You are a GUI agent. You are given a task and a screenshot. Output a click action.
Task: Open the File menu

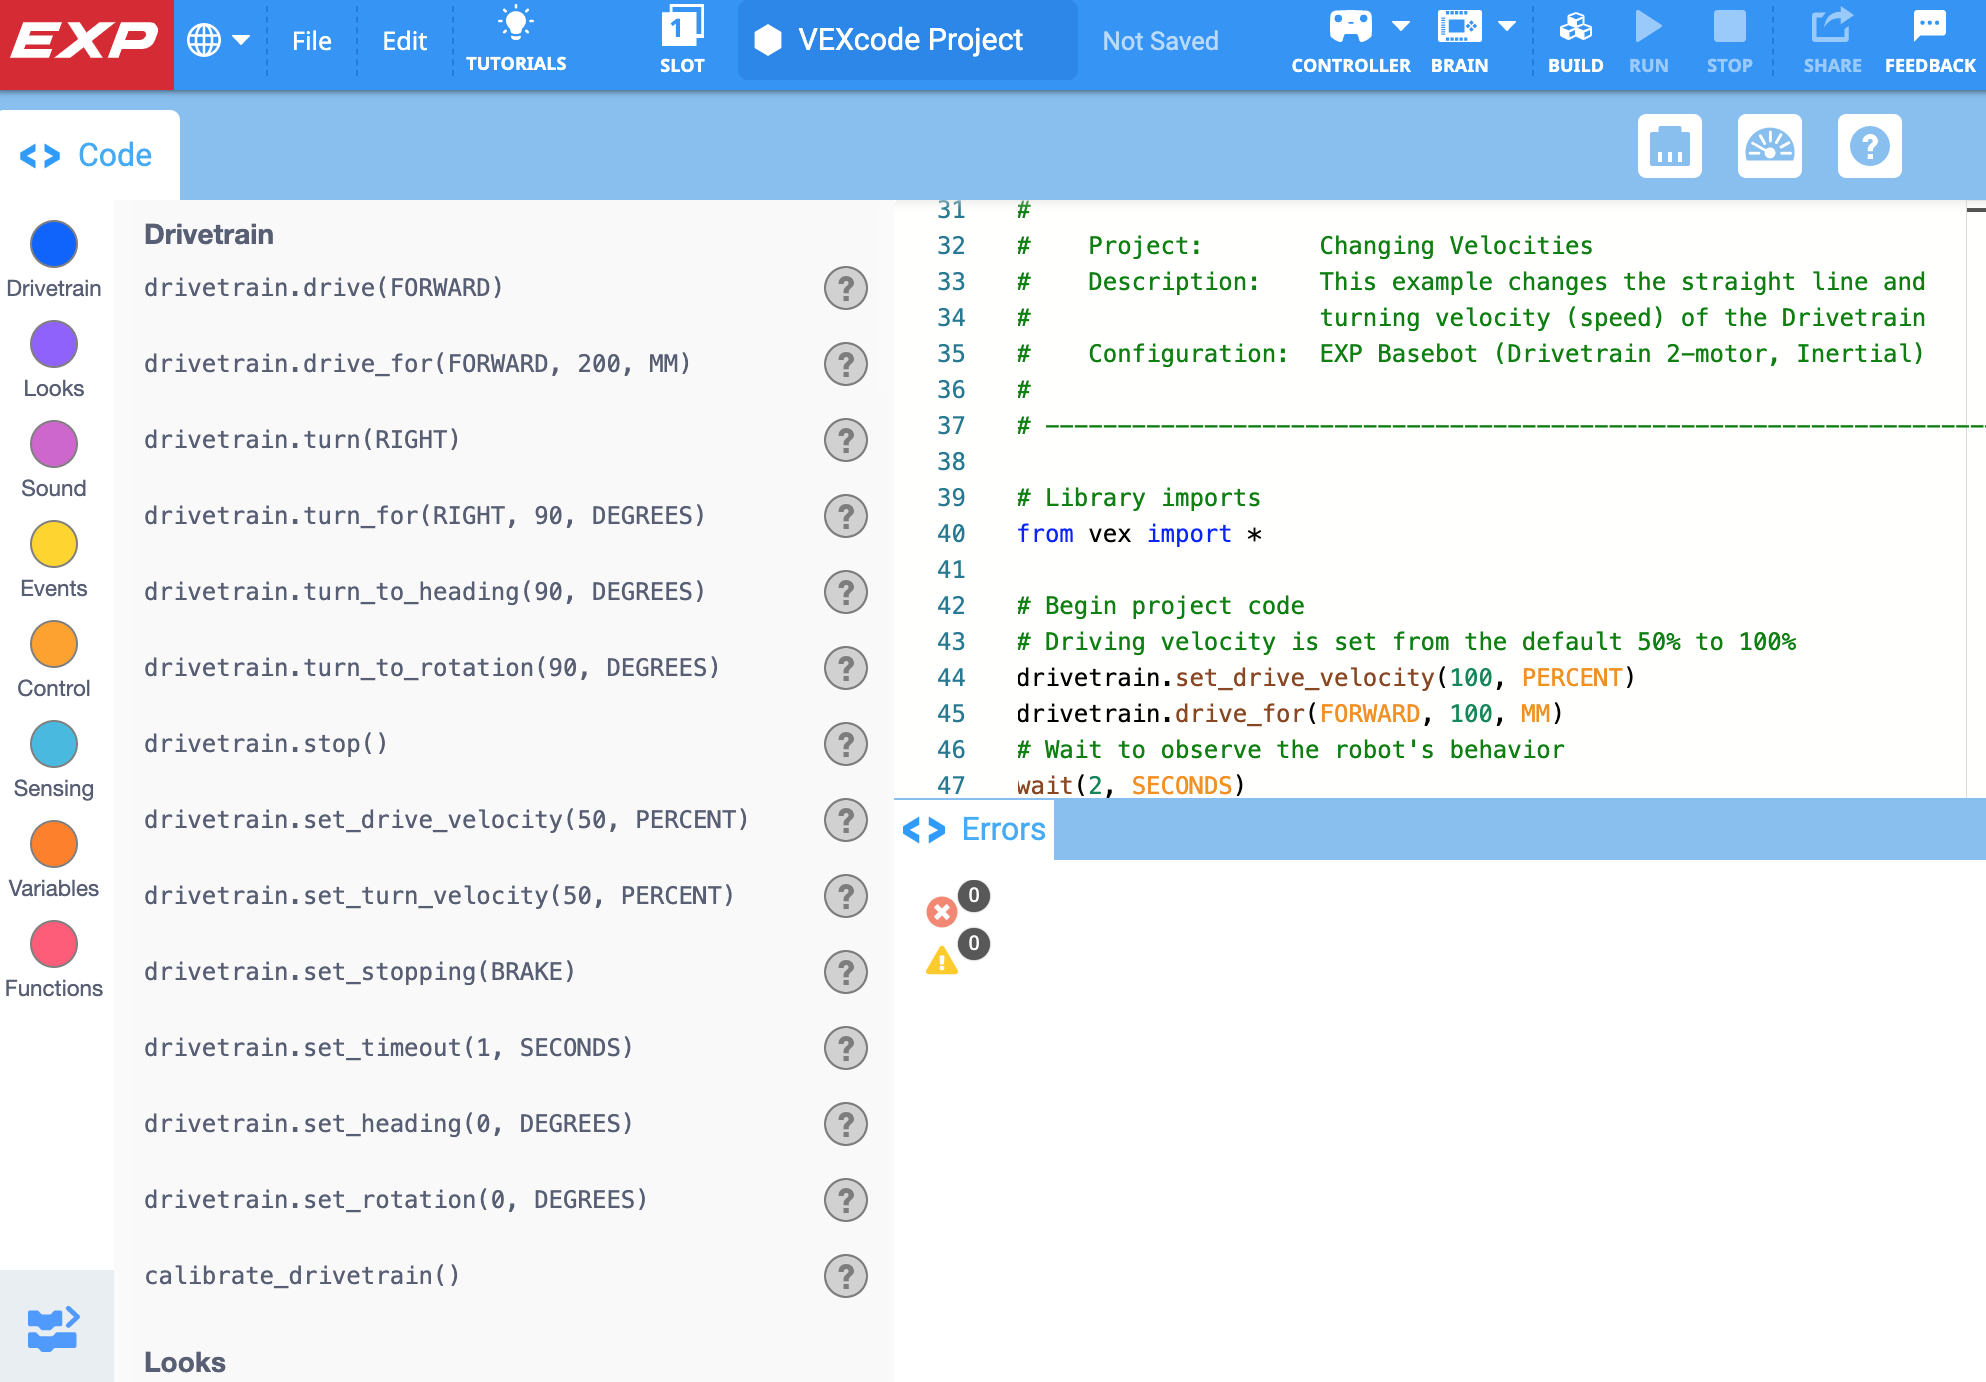[312, 40]
